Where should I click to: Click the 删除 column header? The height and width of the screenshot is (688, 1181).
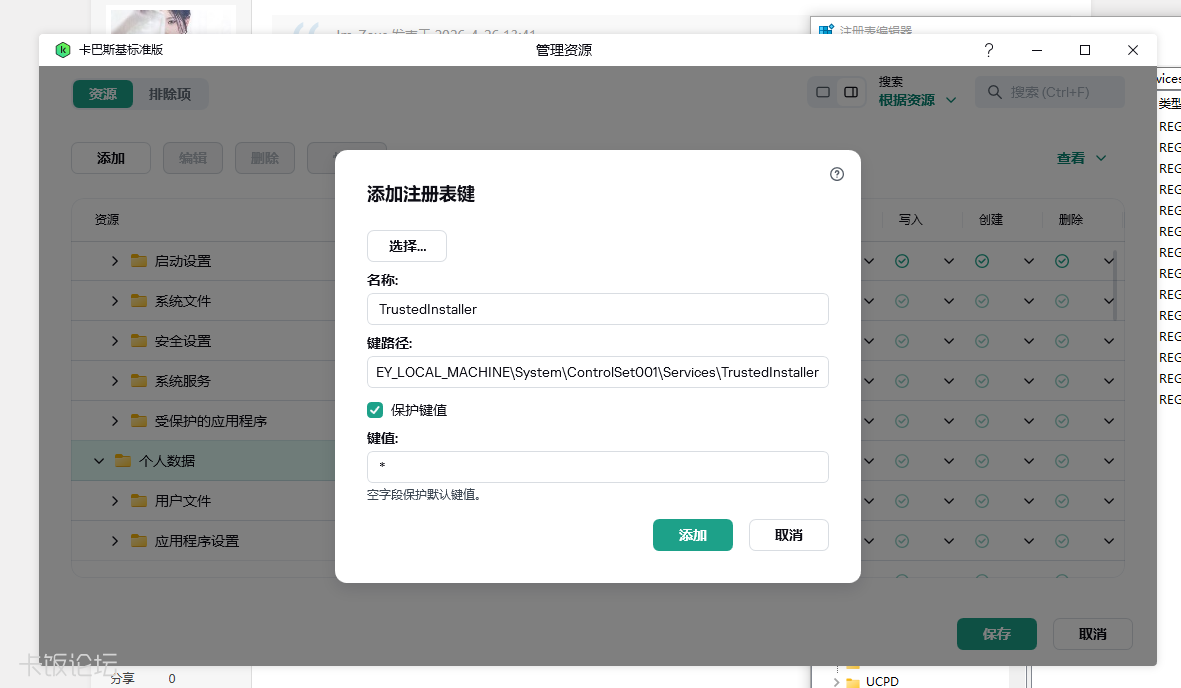(x=1070, y=219)
